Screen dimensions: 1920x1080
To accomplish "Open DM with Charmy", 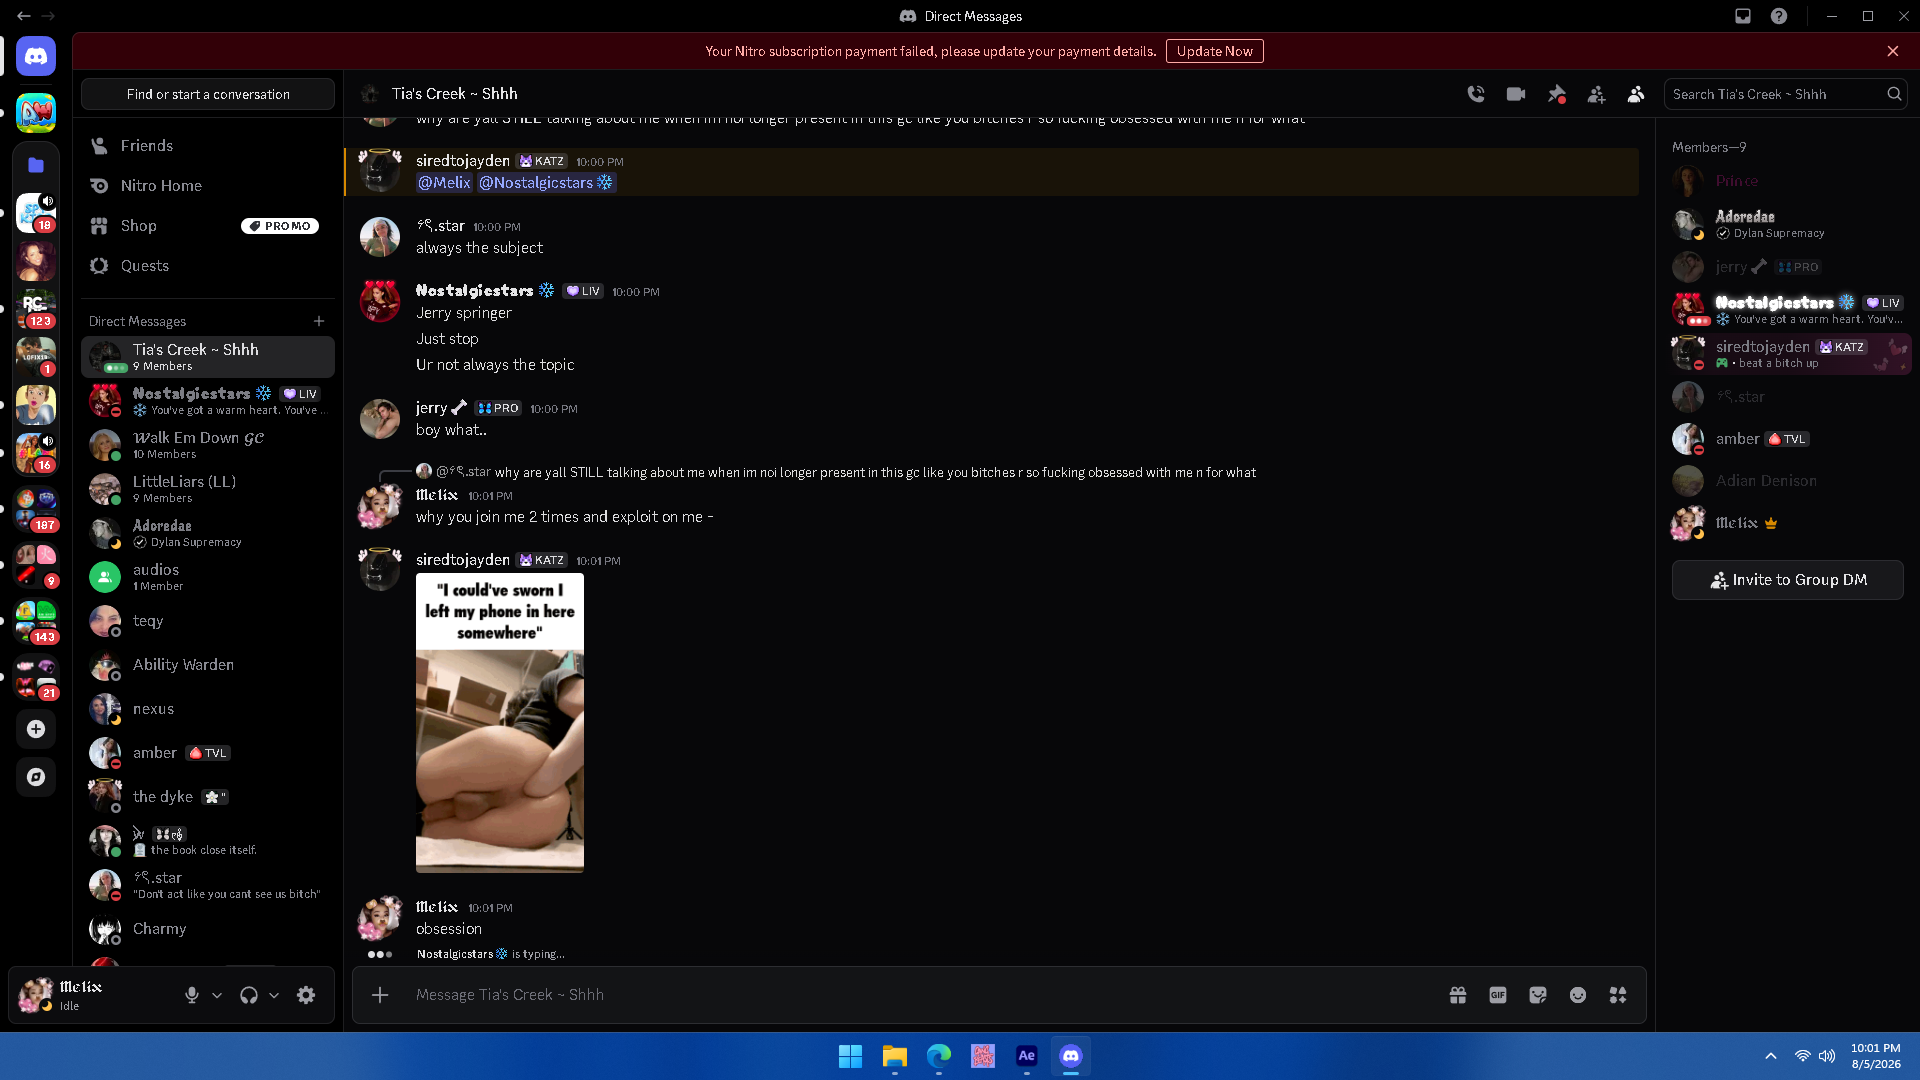I will 208,929.
